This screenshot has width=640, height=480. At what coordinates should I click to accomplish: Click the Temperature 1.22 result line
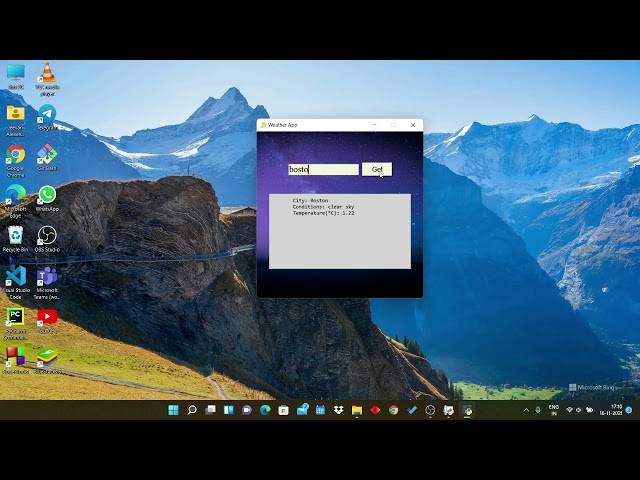coord(323,213)
